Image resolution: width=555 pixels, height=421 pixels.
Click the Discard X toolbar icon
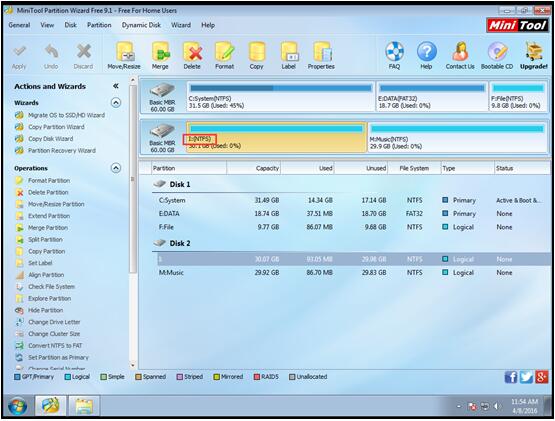pos(84,52)
